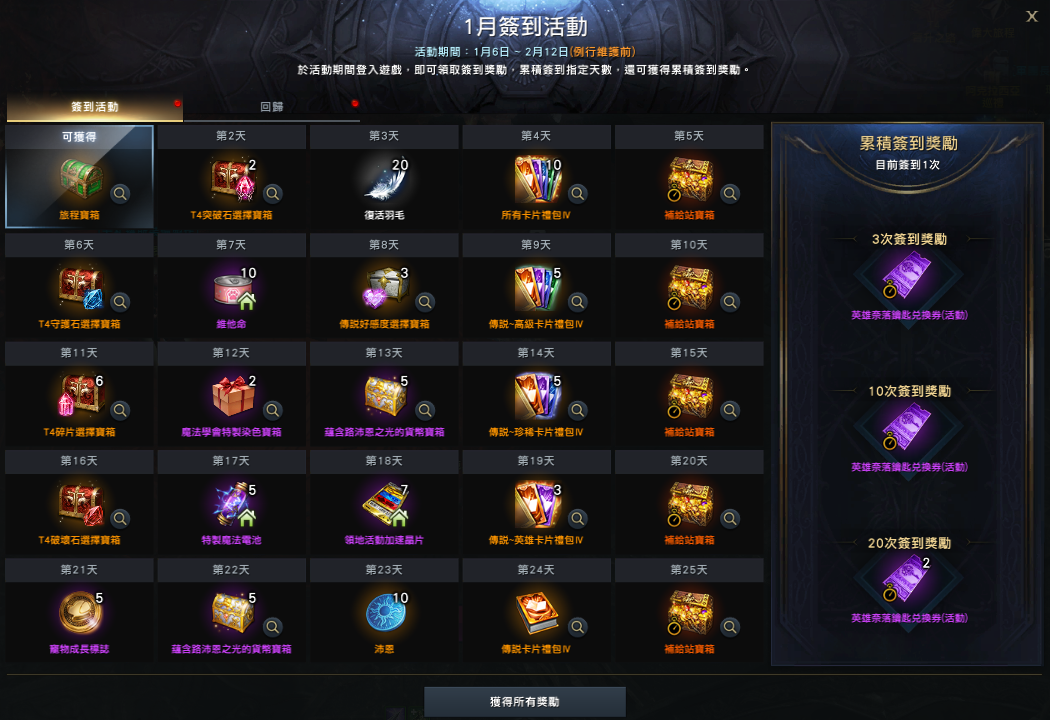Open the 回歸 tab

272,107
